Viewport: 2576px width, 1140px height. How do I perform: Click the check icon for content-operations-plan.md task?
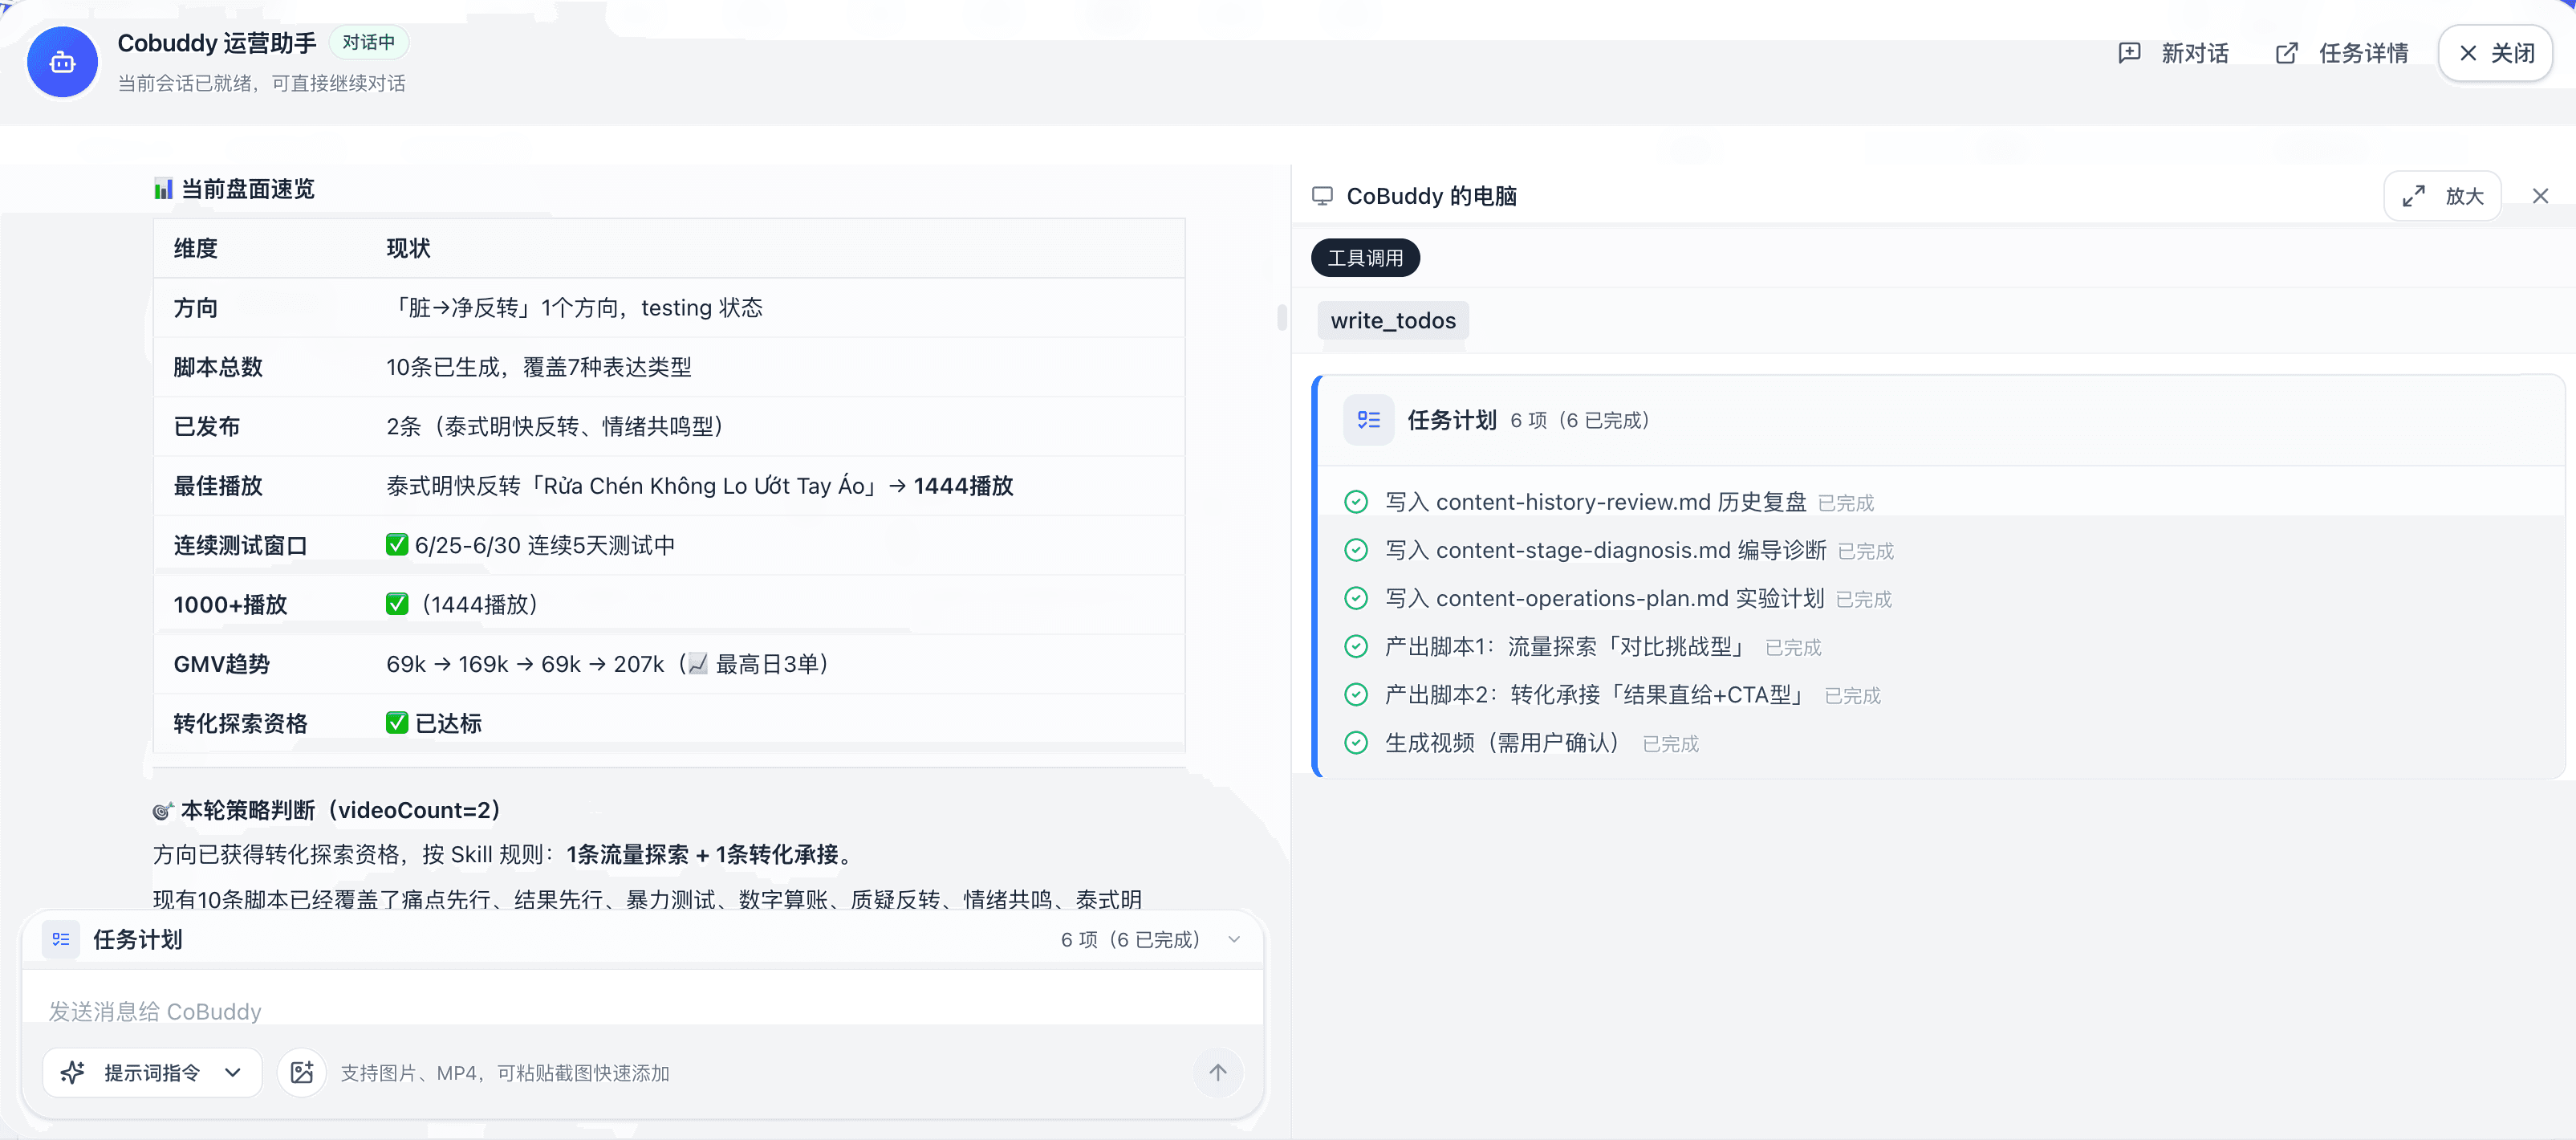coord(1356,598)
